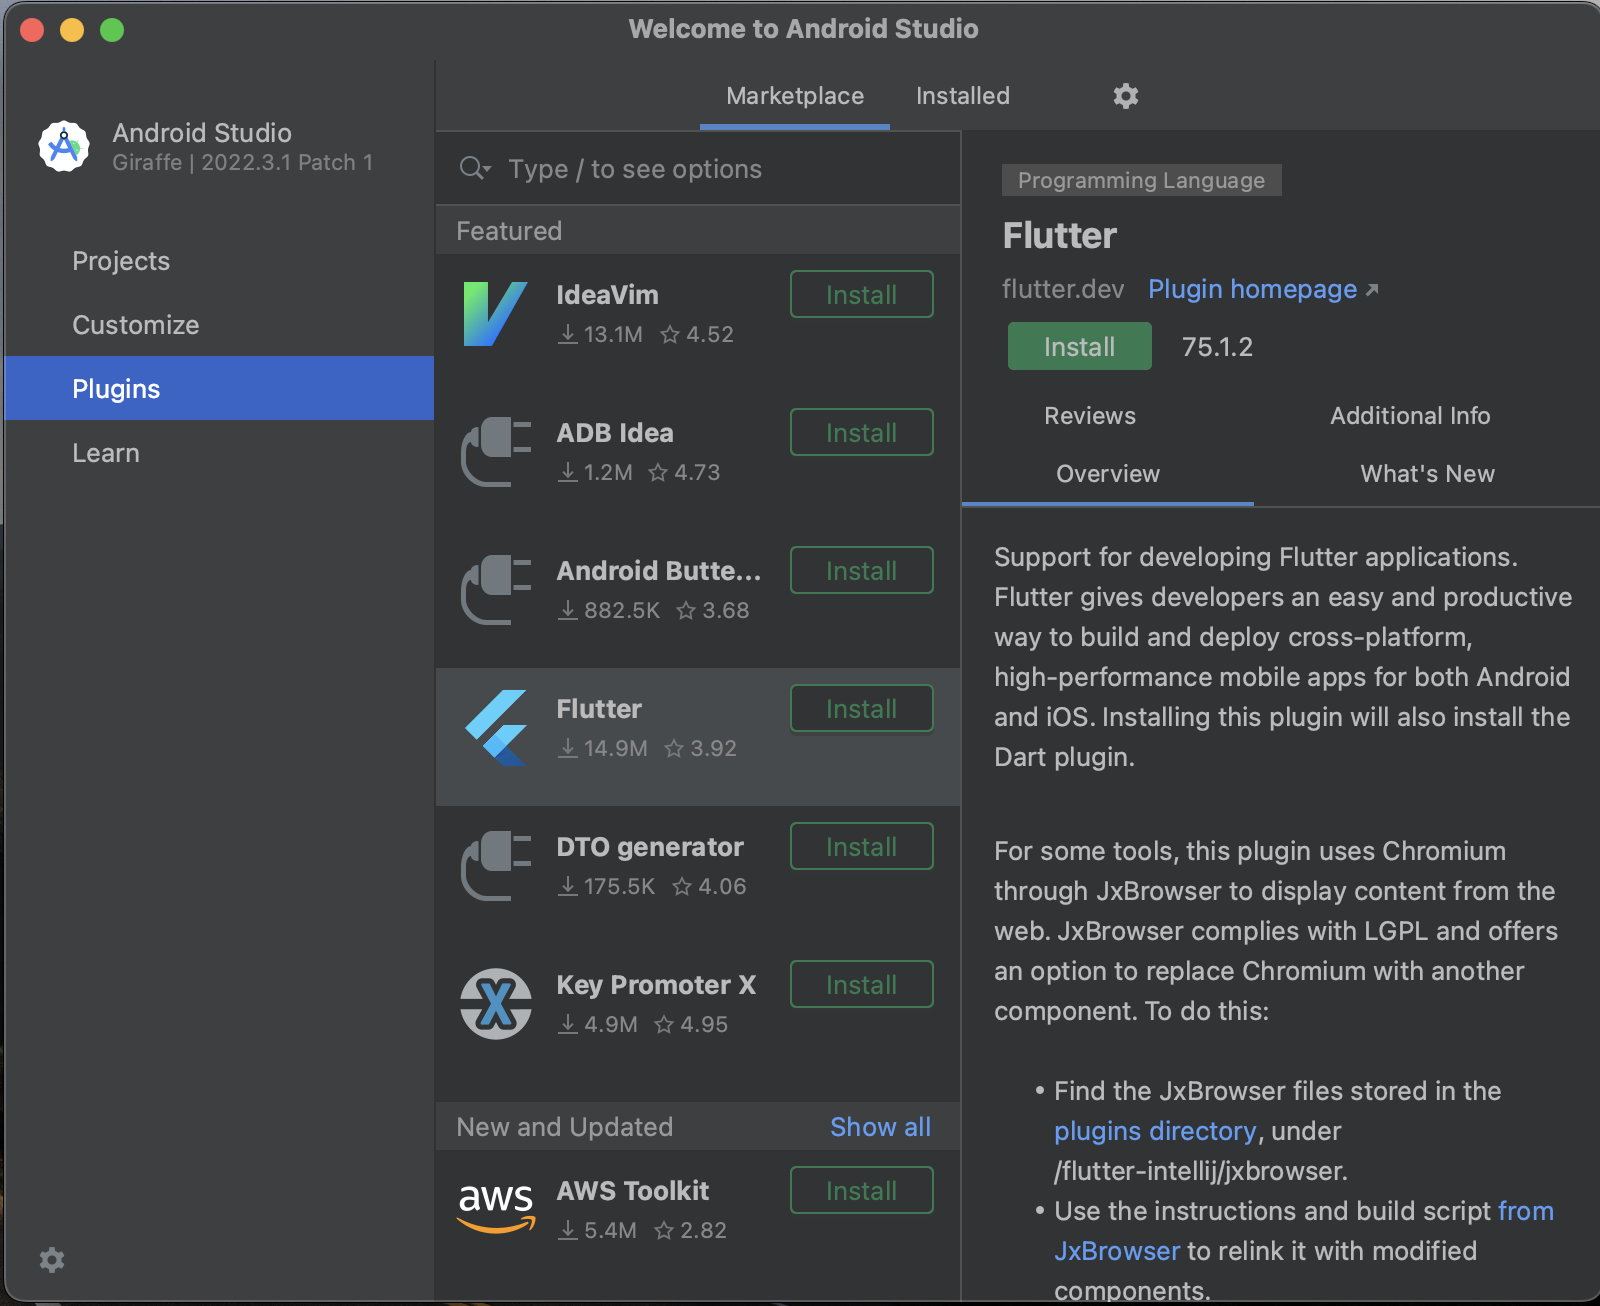Install the IdeaVim plugin

click(x=861, y=295)
